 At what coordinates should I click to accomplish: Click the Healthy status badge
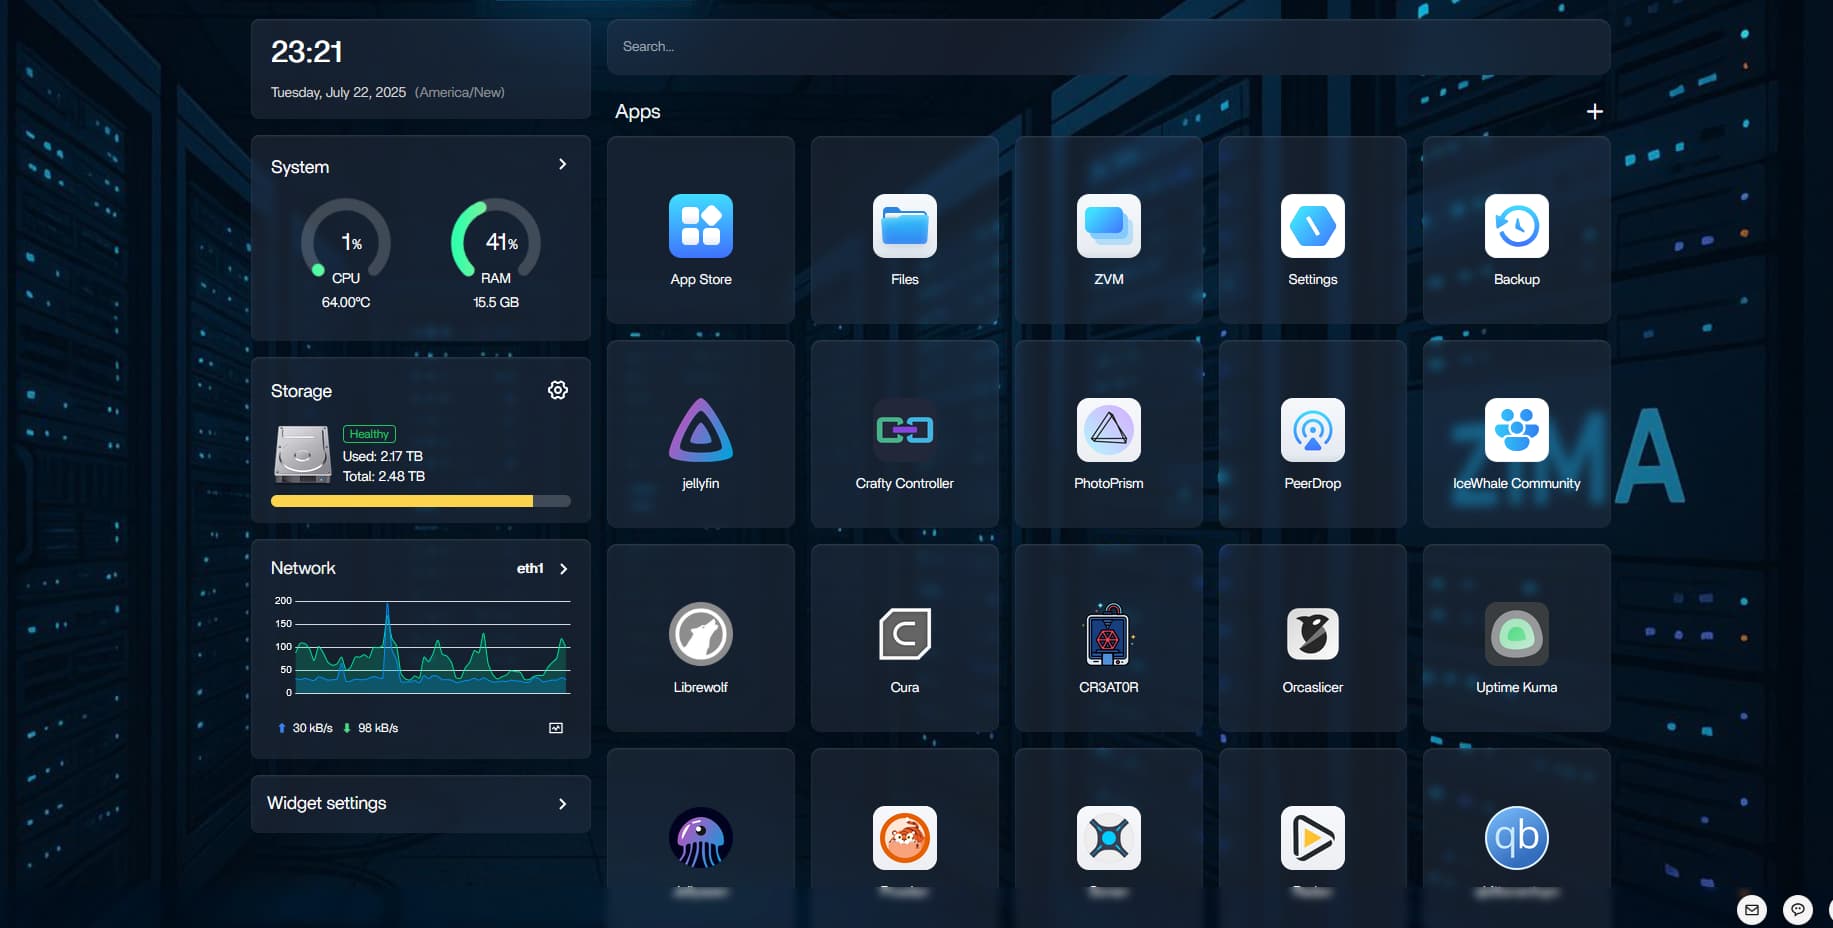(369, 434)
